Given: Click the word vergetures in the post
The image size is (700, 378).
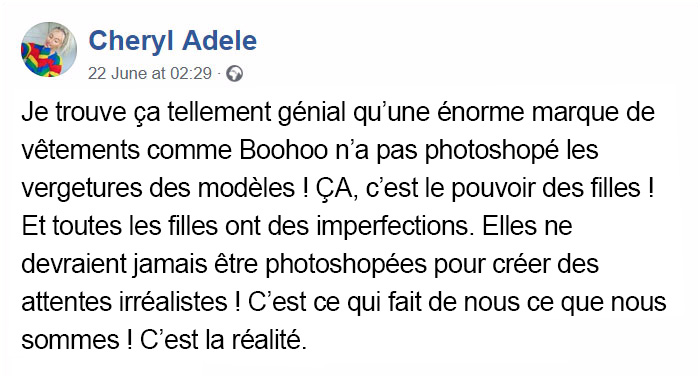Looking at the screenshot, I should point(82,189).
